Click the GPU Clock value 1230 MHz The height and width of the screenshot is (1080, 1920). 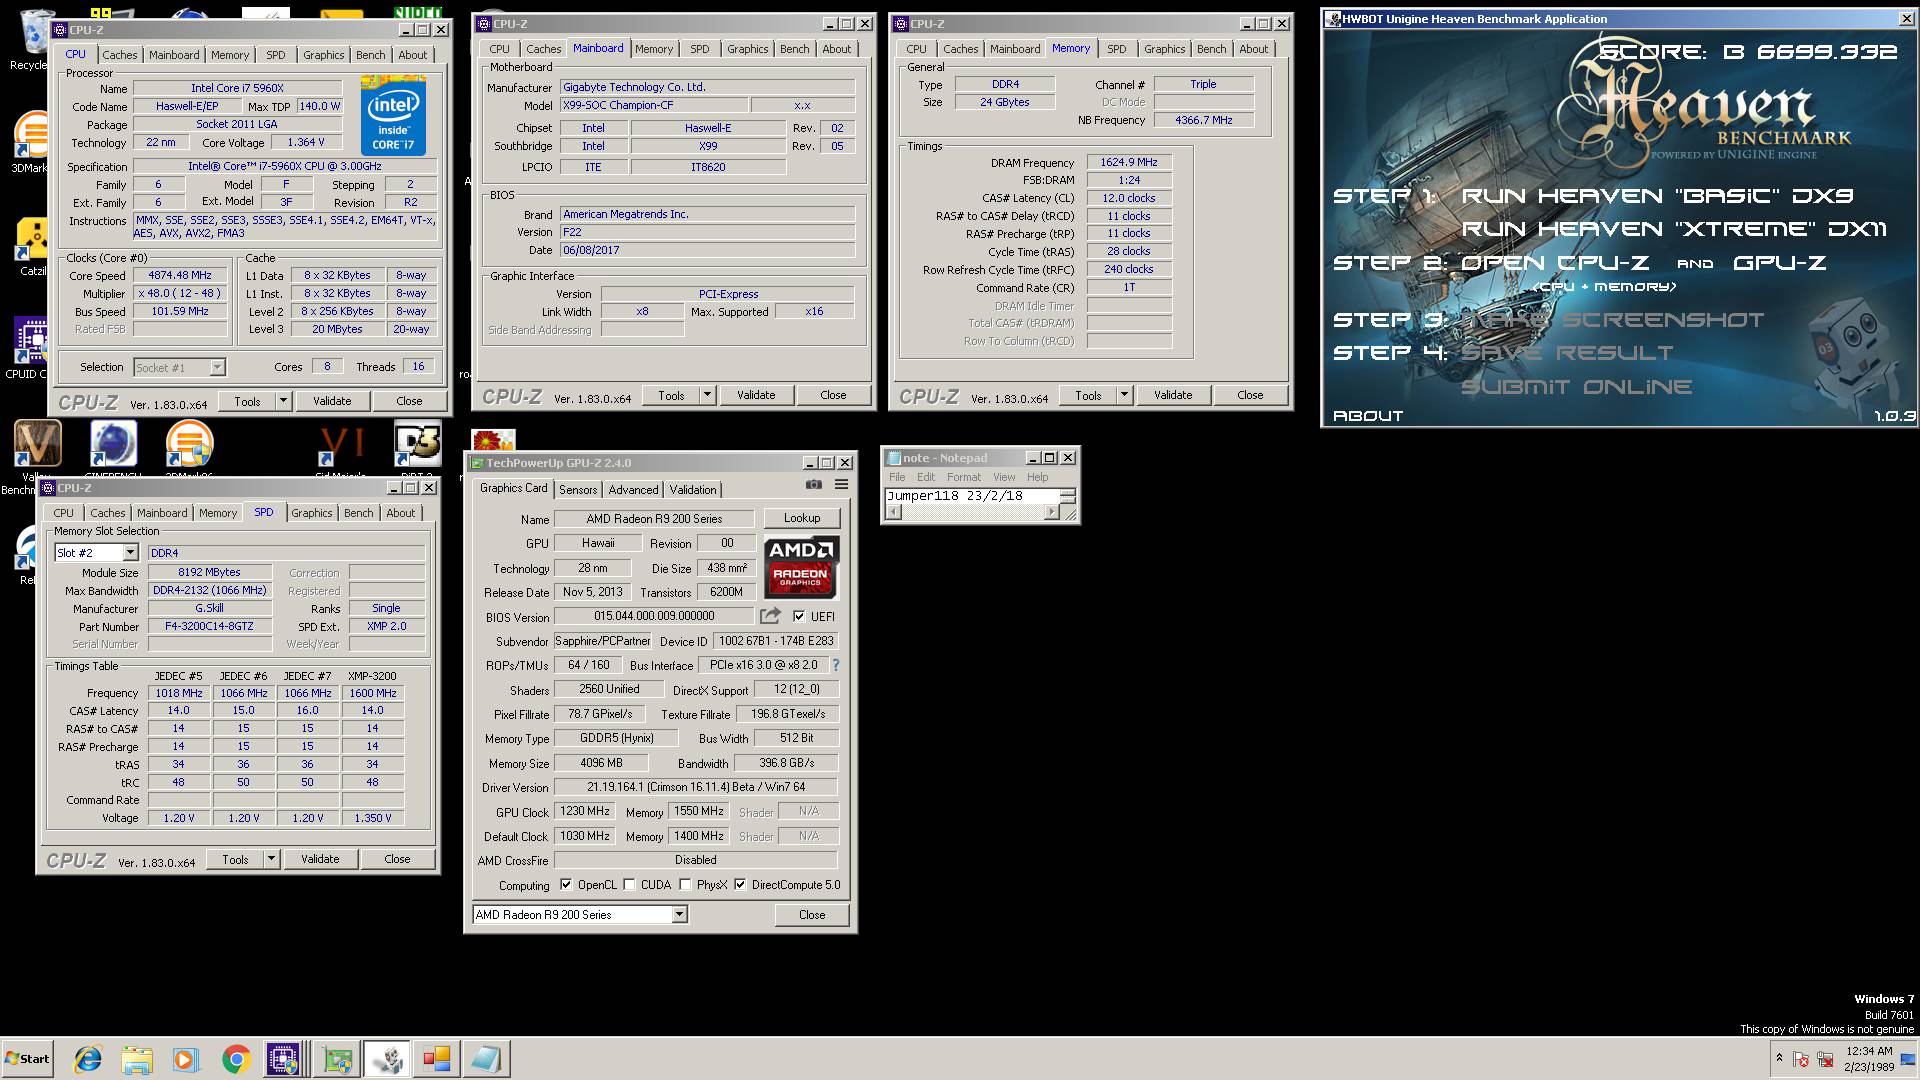[585, 811]
